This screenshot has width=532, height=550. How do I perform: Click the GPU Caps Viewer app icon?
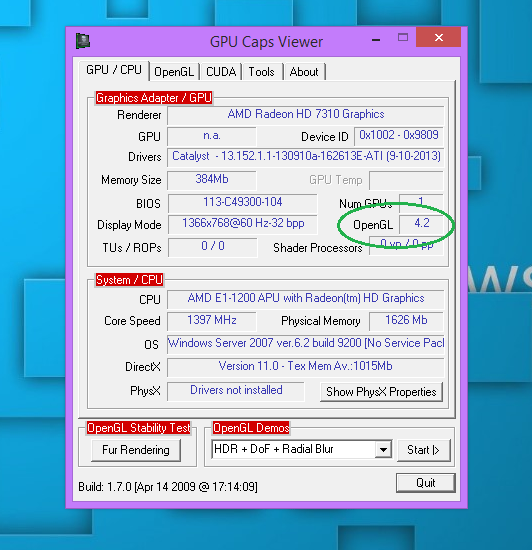(x=83, y=41)
